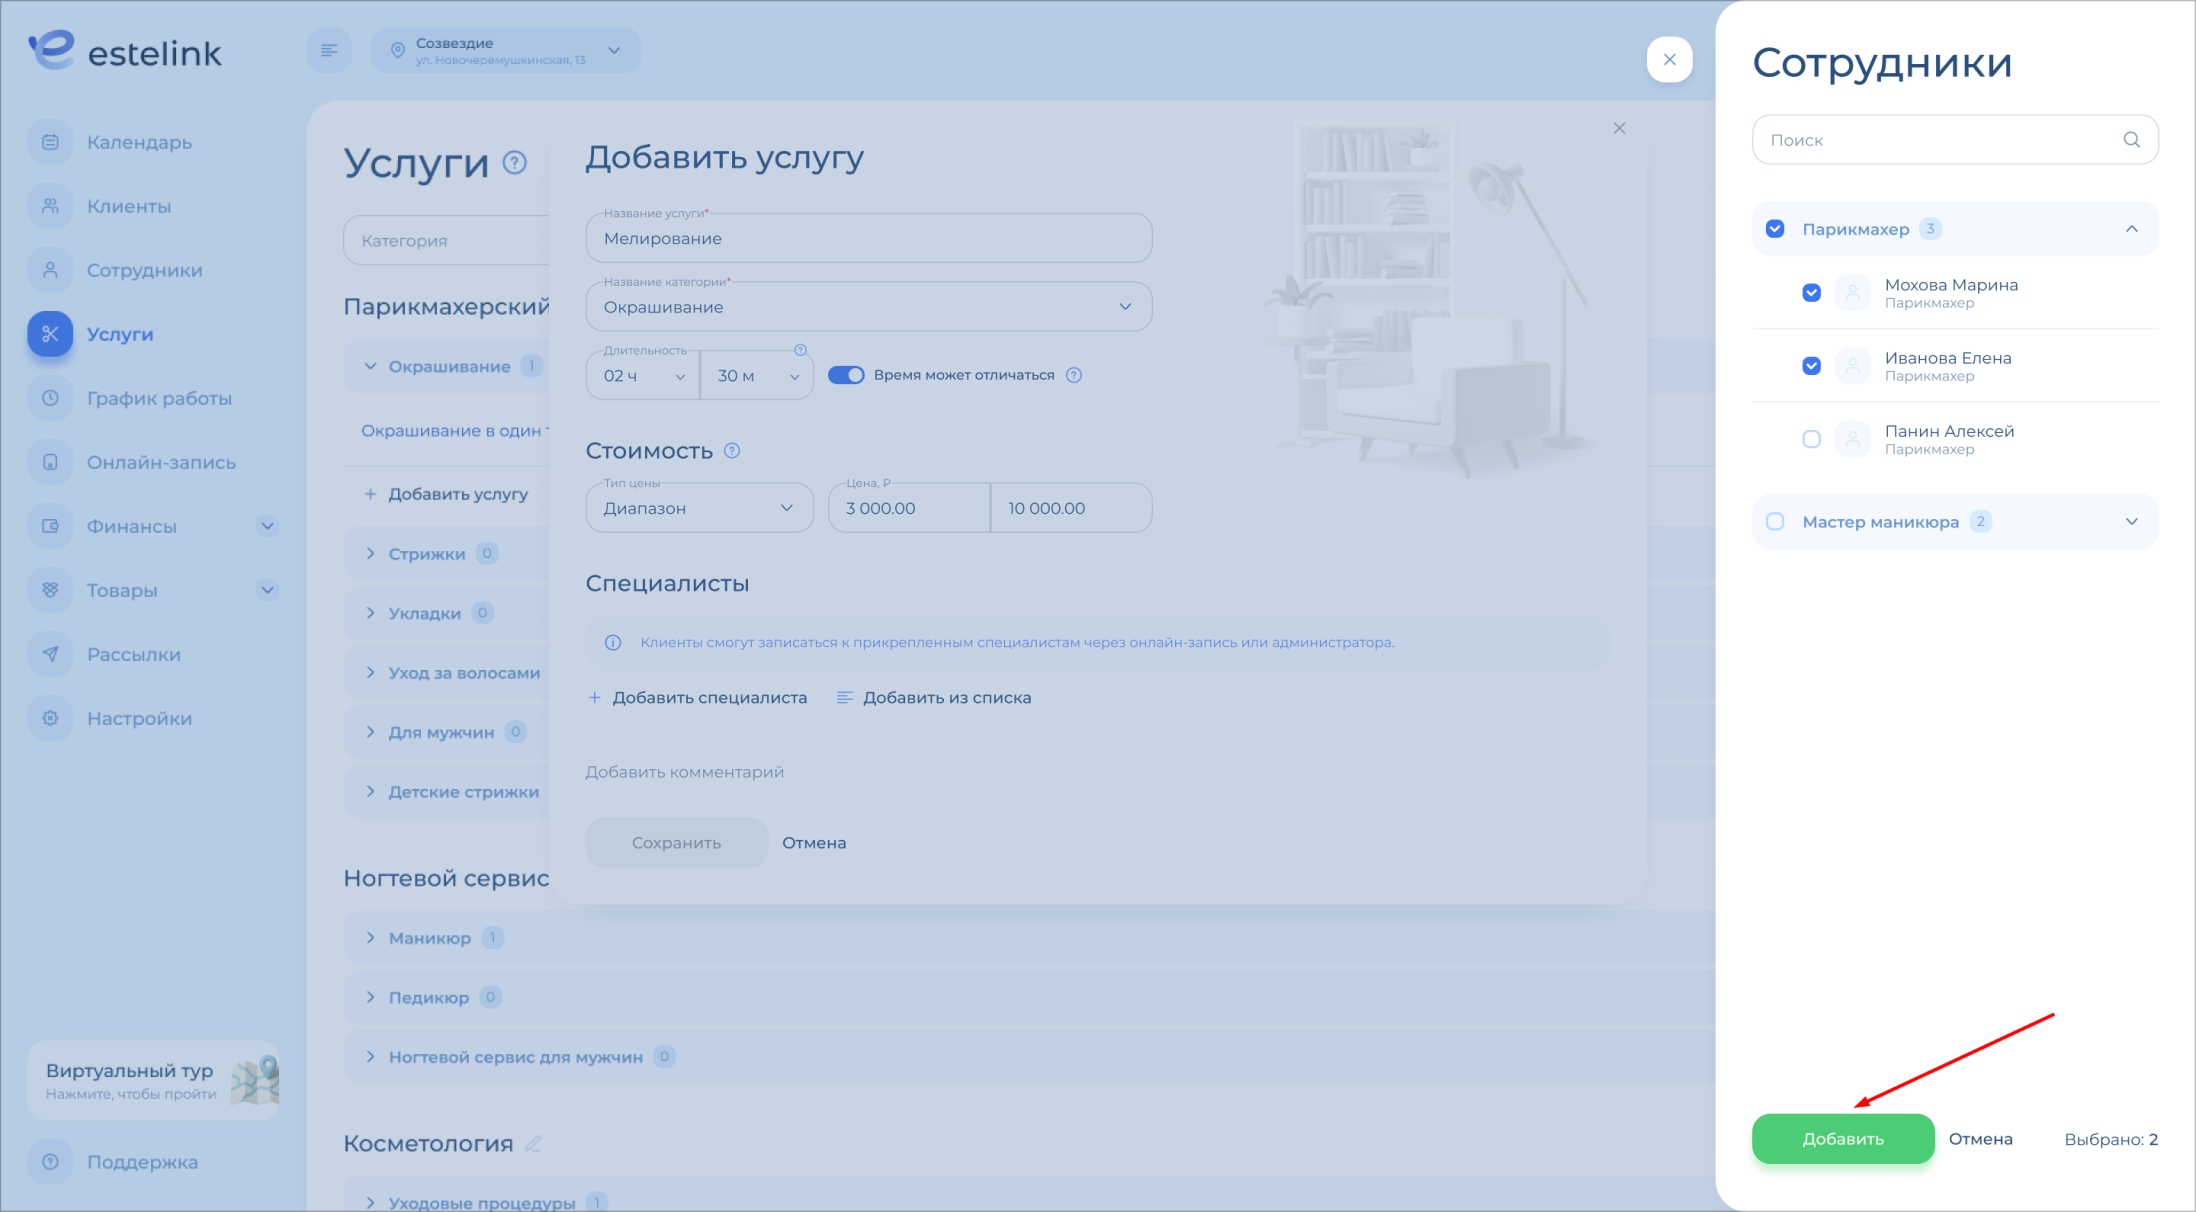Toggle the Время может отличаться switch
The image size is (2196, 1212).
[846, 375]
